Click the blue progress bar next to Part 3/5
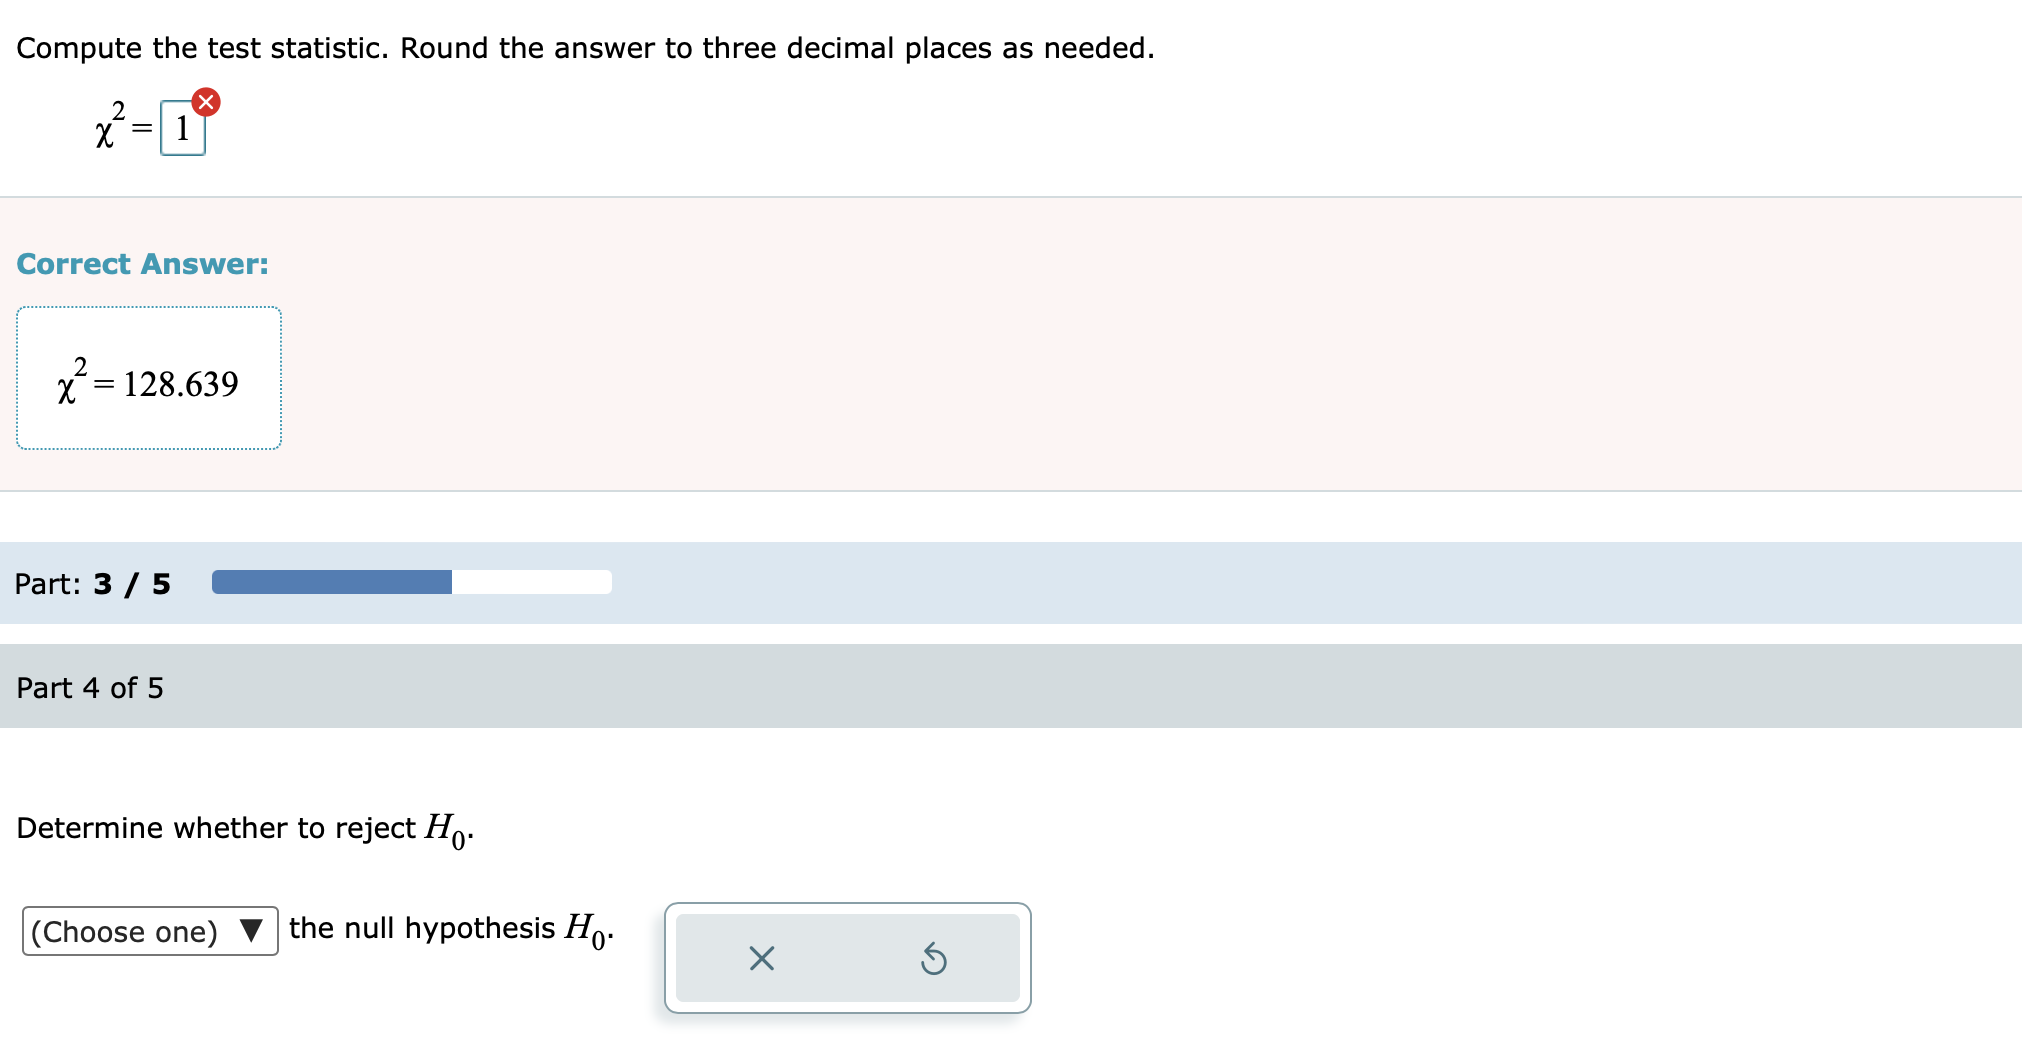 tap(330, 581)
